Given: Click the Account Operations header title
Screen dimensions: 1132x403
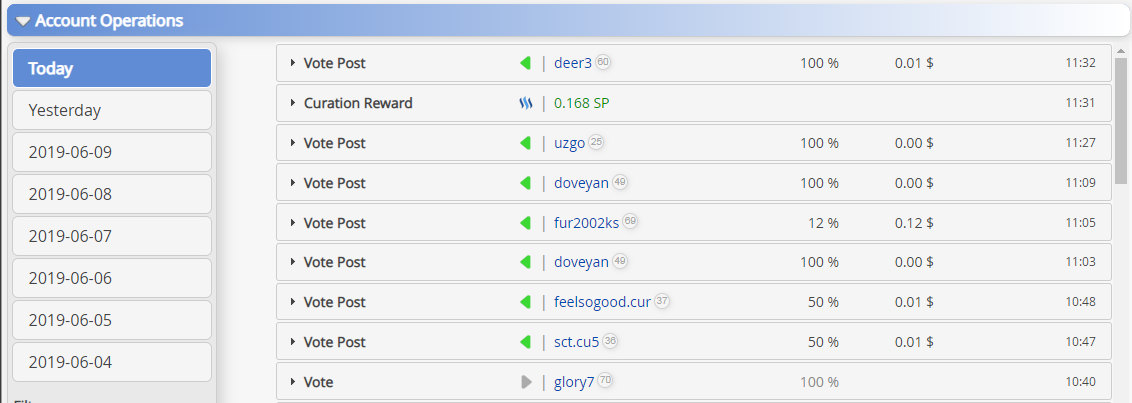Looking at the screenshot, I should coord(109,21).
